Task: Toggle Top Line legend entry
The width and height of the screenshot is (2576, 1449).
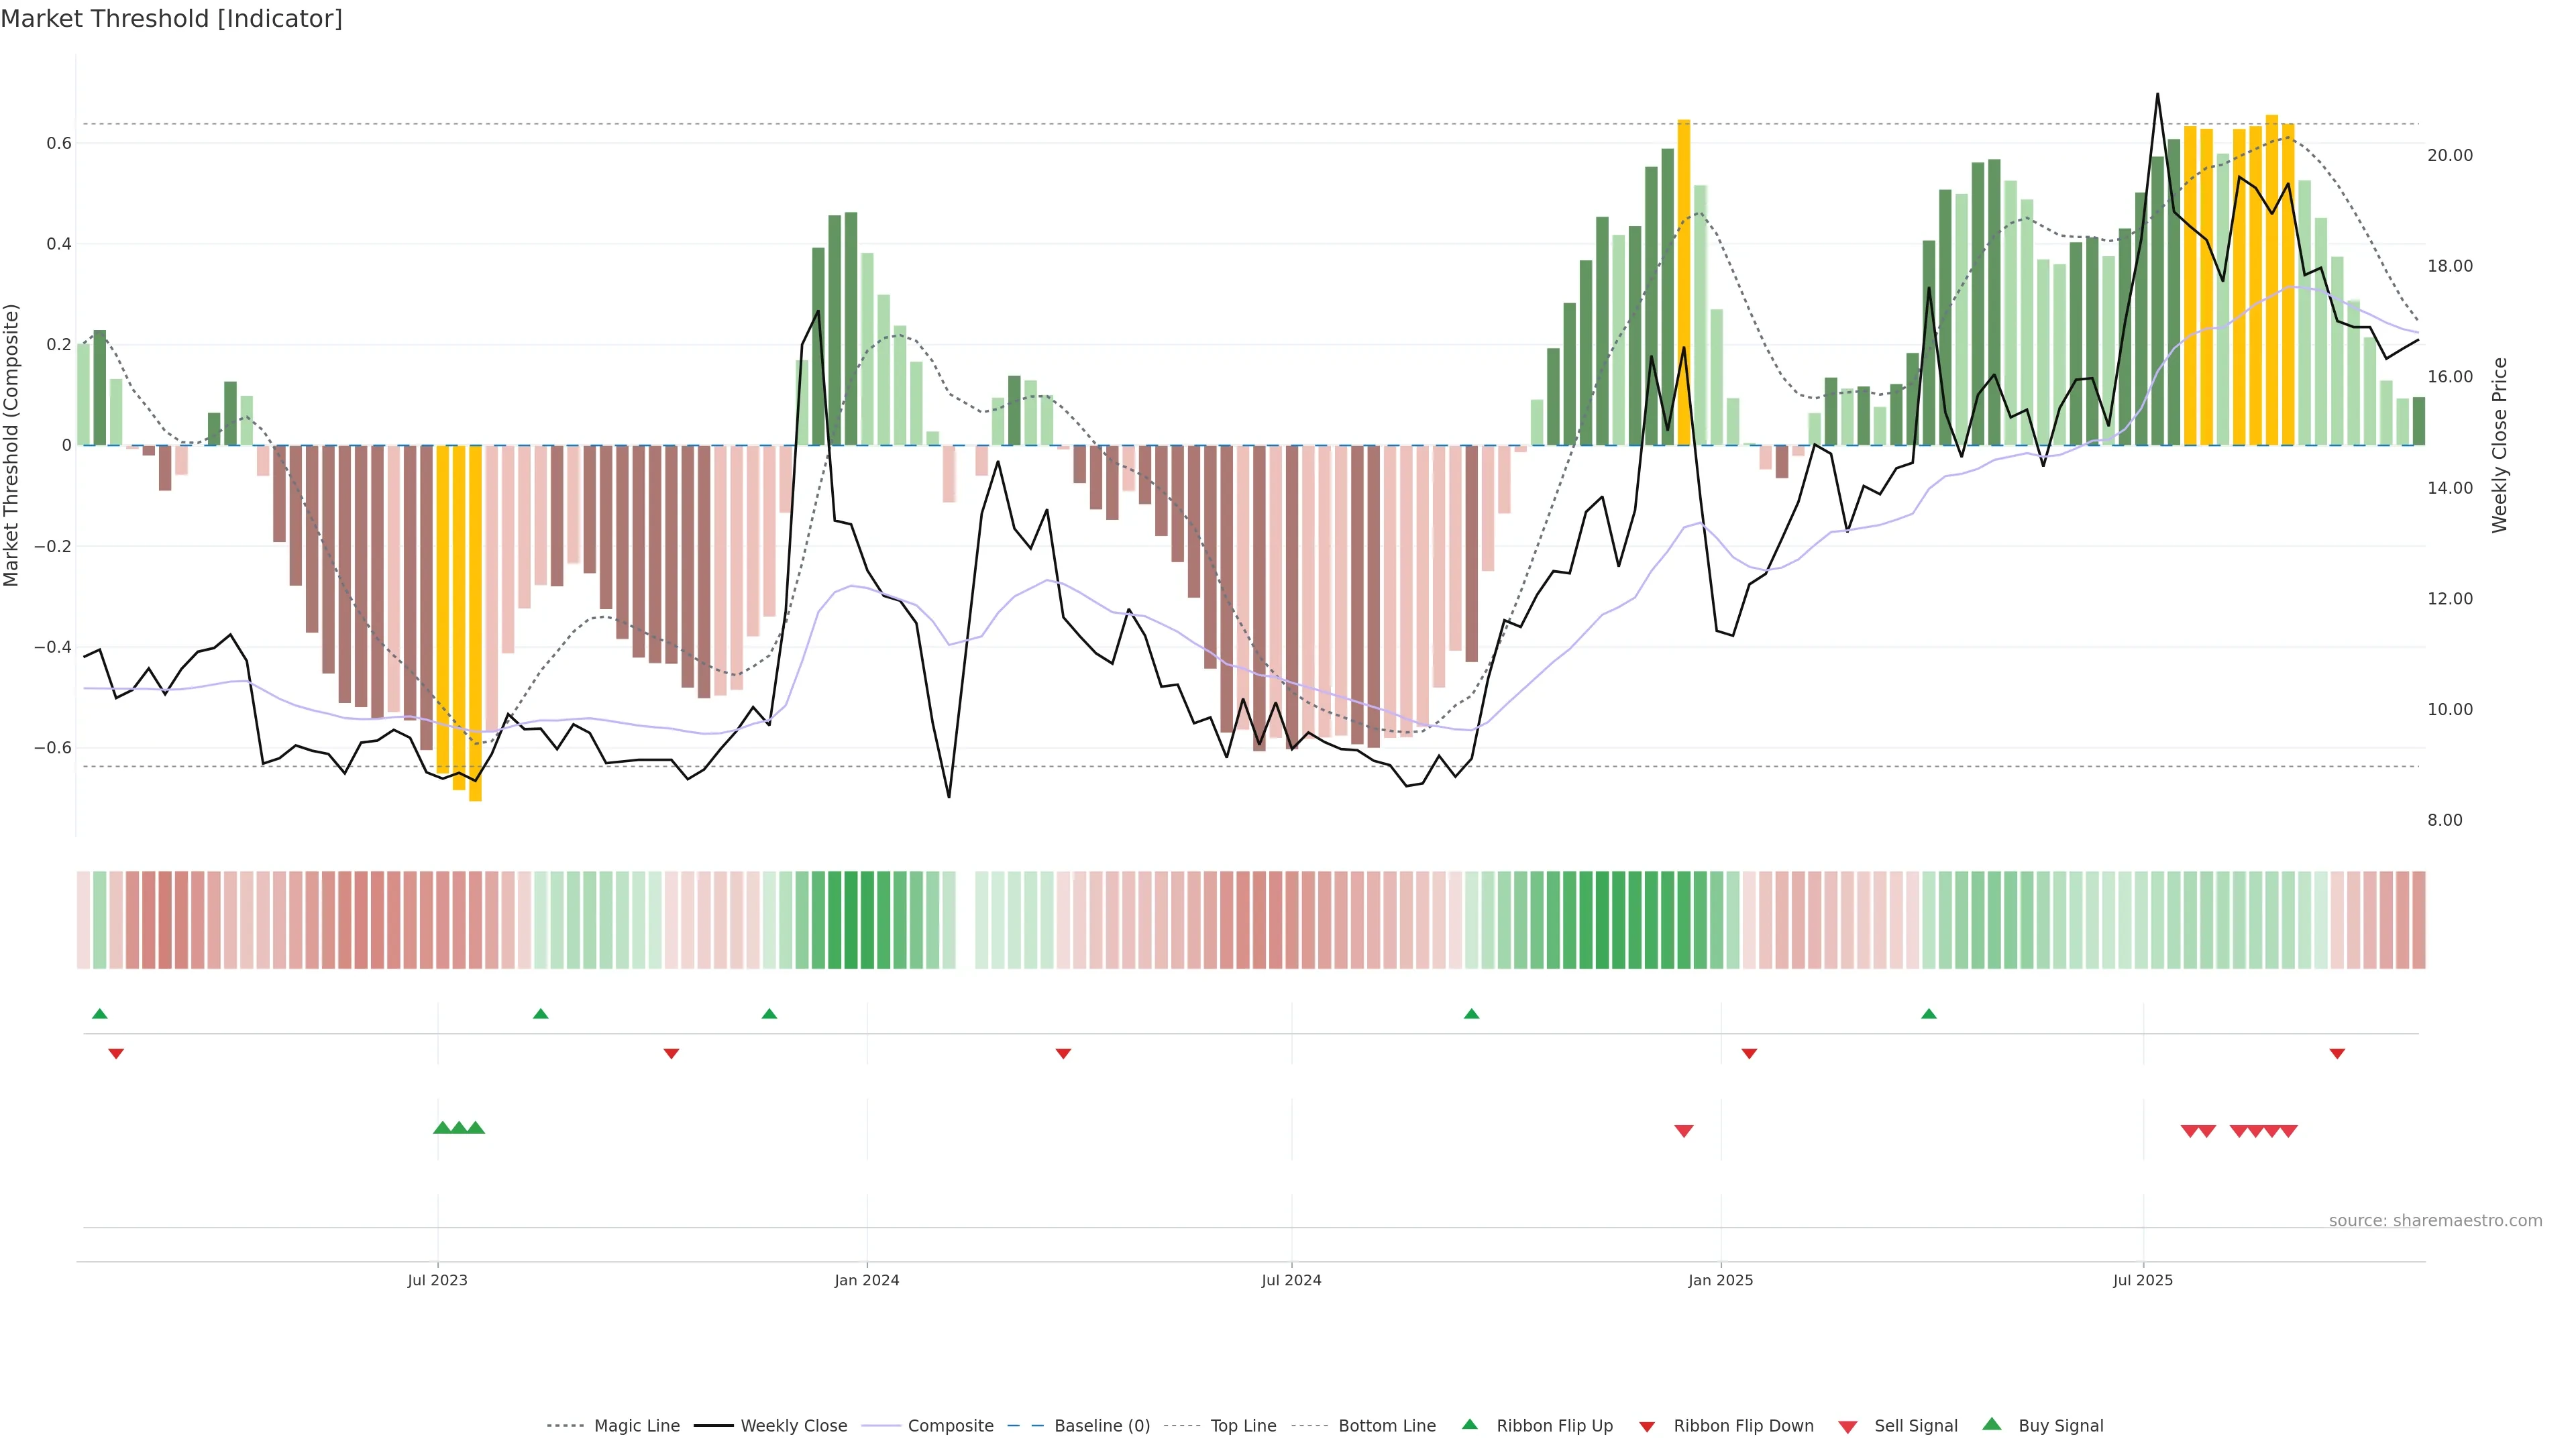Action: [x=1243, y=1426]
